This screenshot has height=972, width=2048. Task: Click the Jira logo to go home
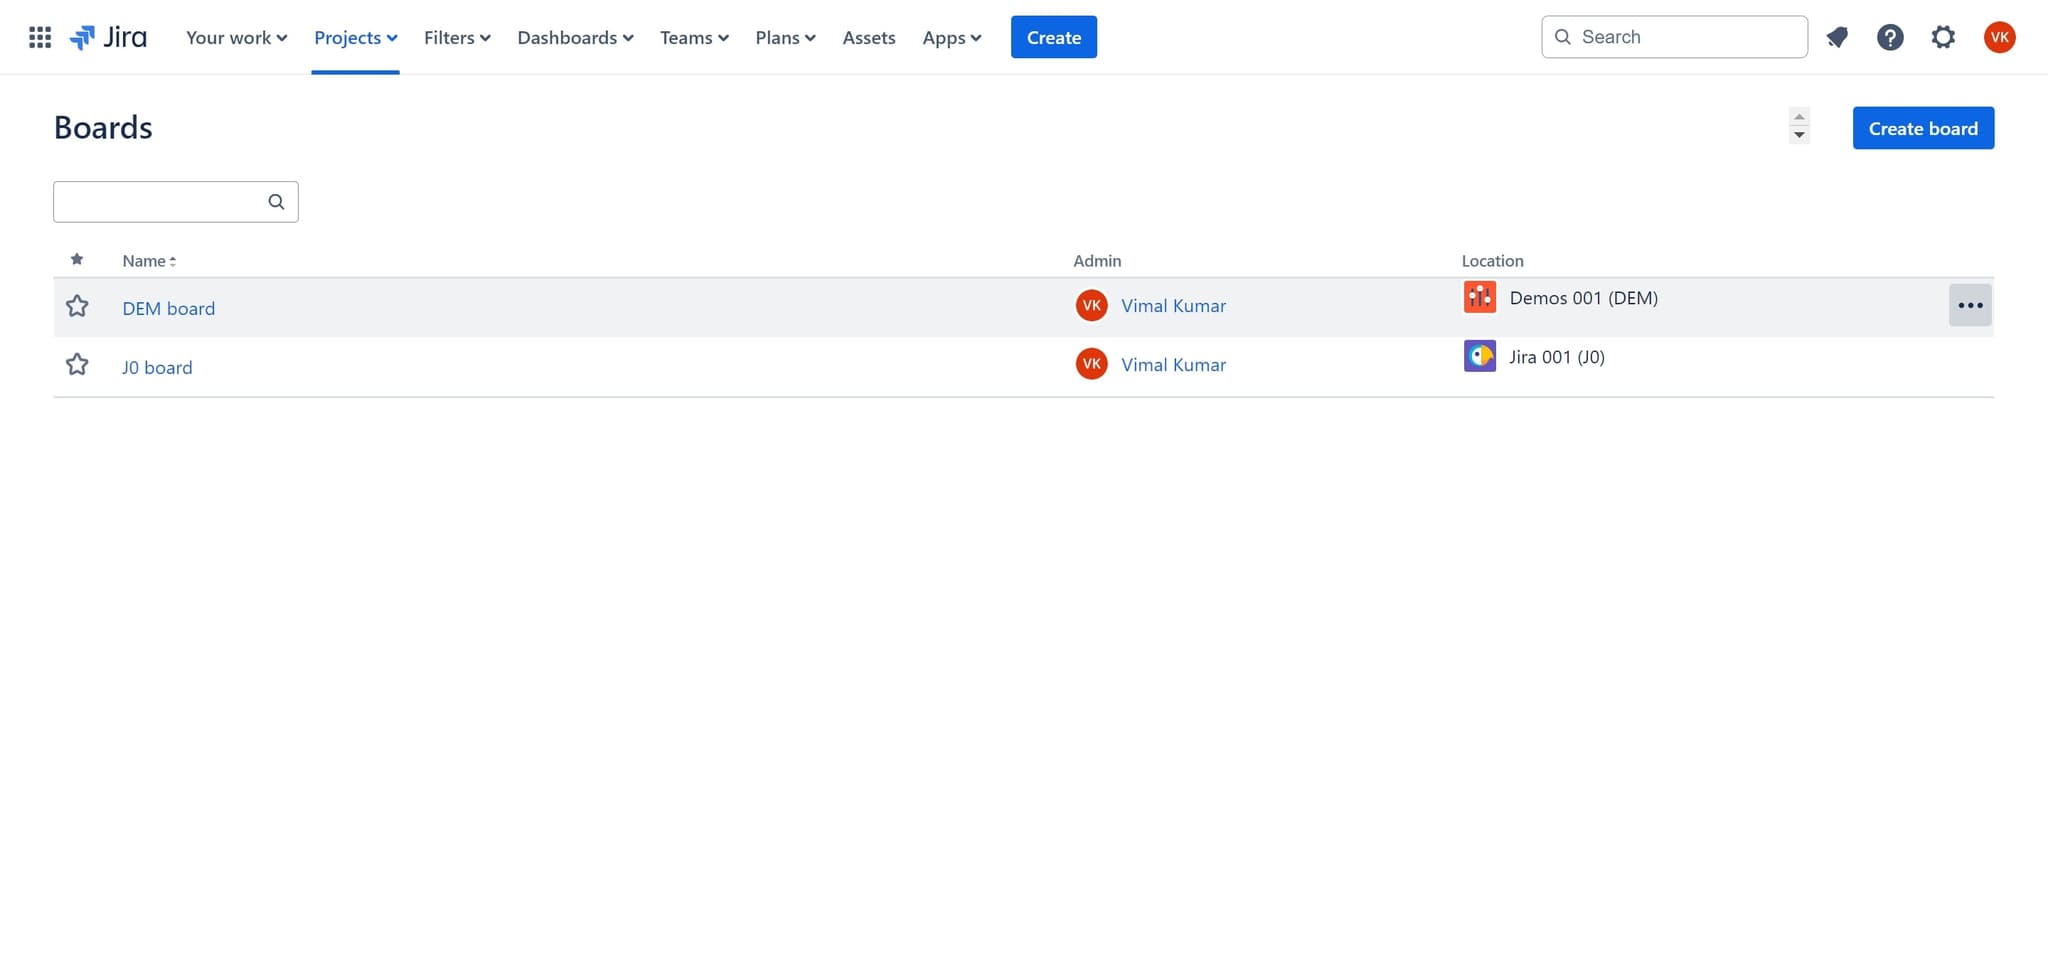coord(108,37)
